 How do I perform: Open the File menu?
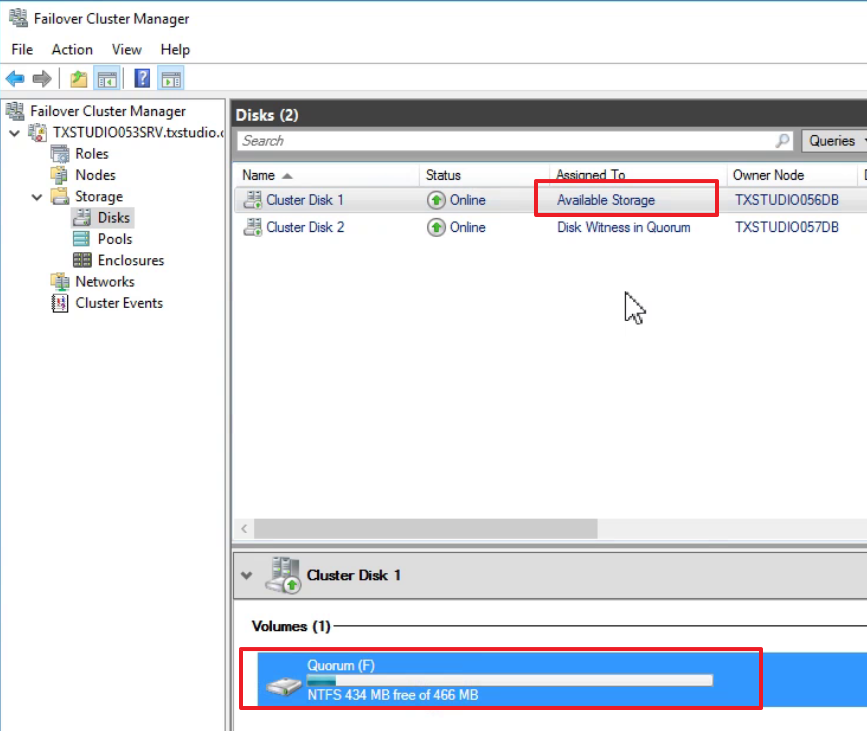pos(22,50)
